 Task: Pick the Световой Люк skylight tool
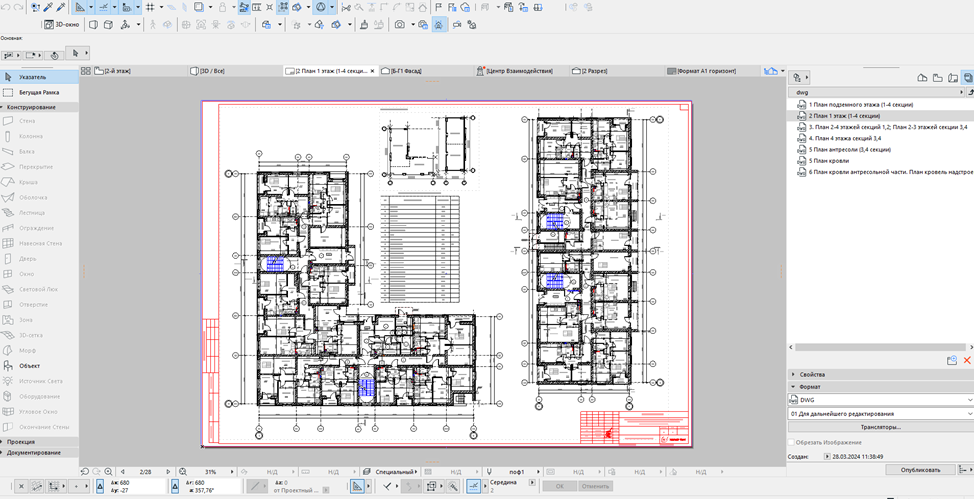39,289
